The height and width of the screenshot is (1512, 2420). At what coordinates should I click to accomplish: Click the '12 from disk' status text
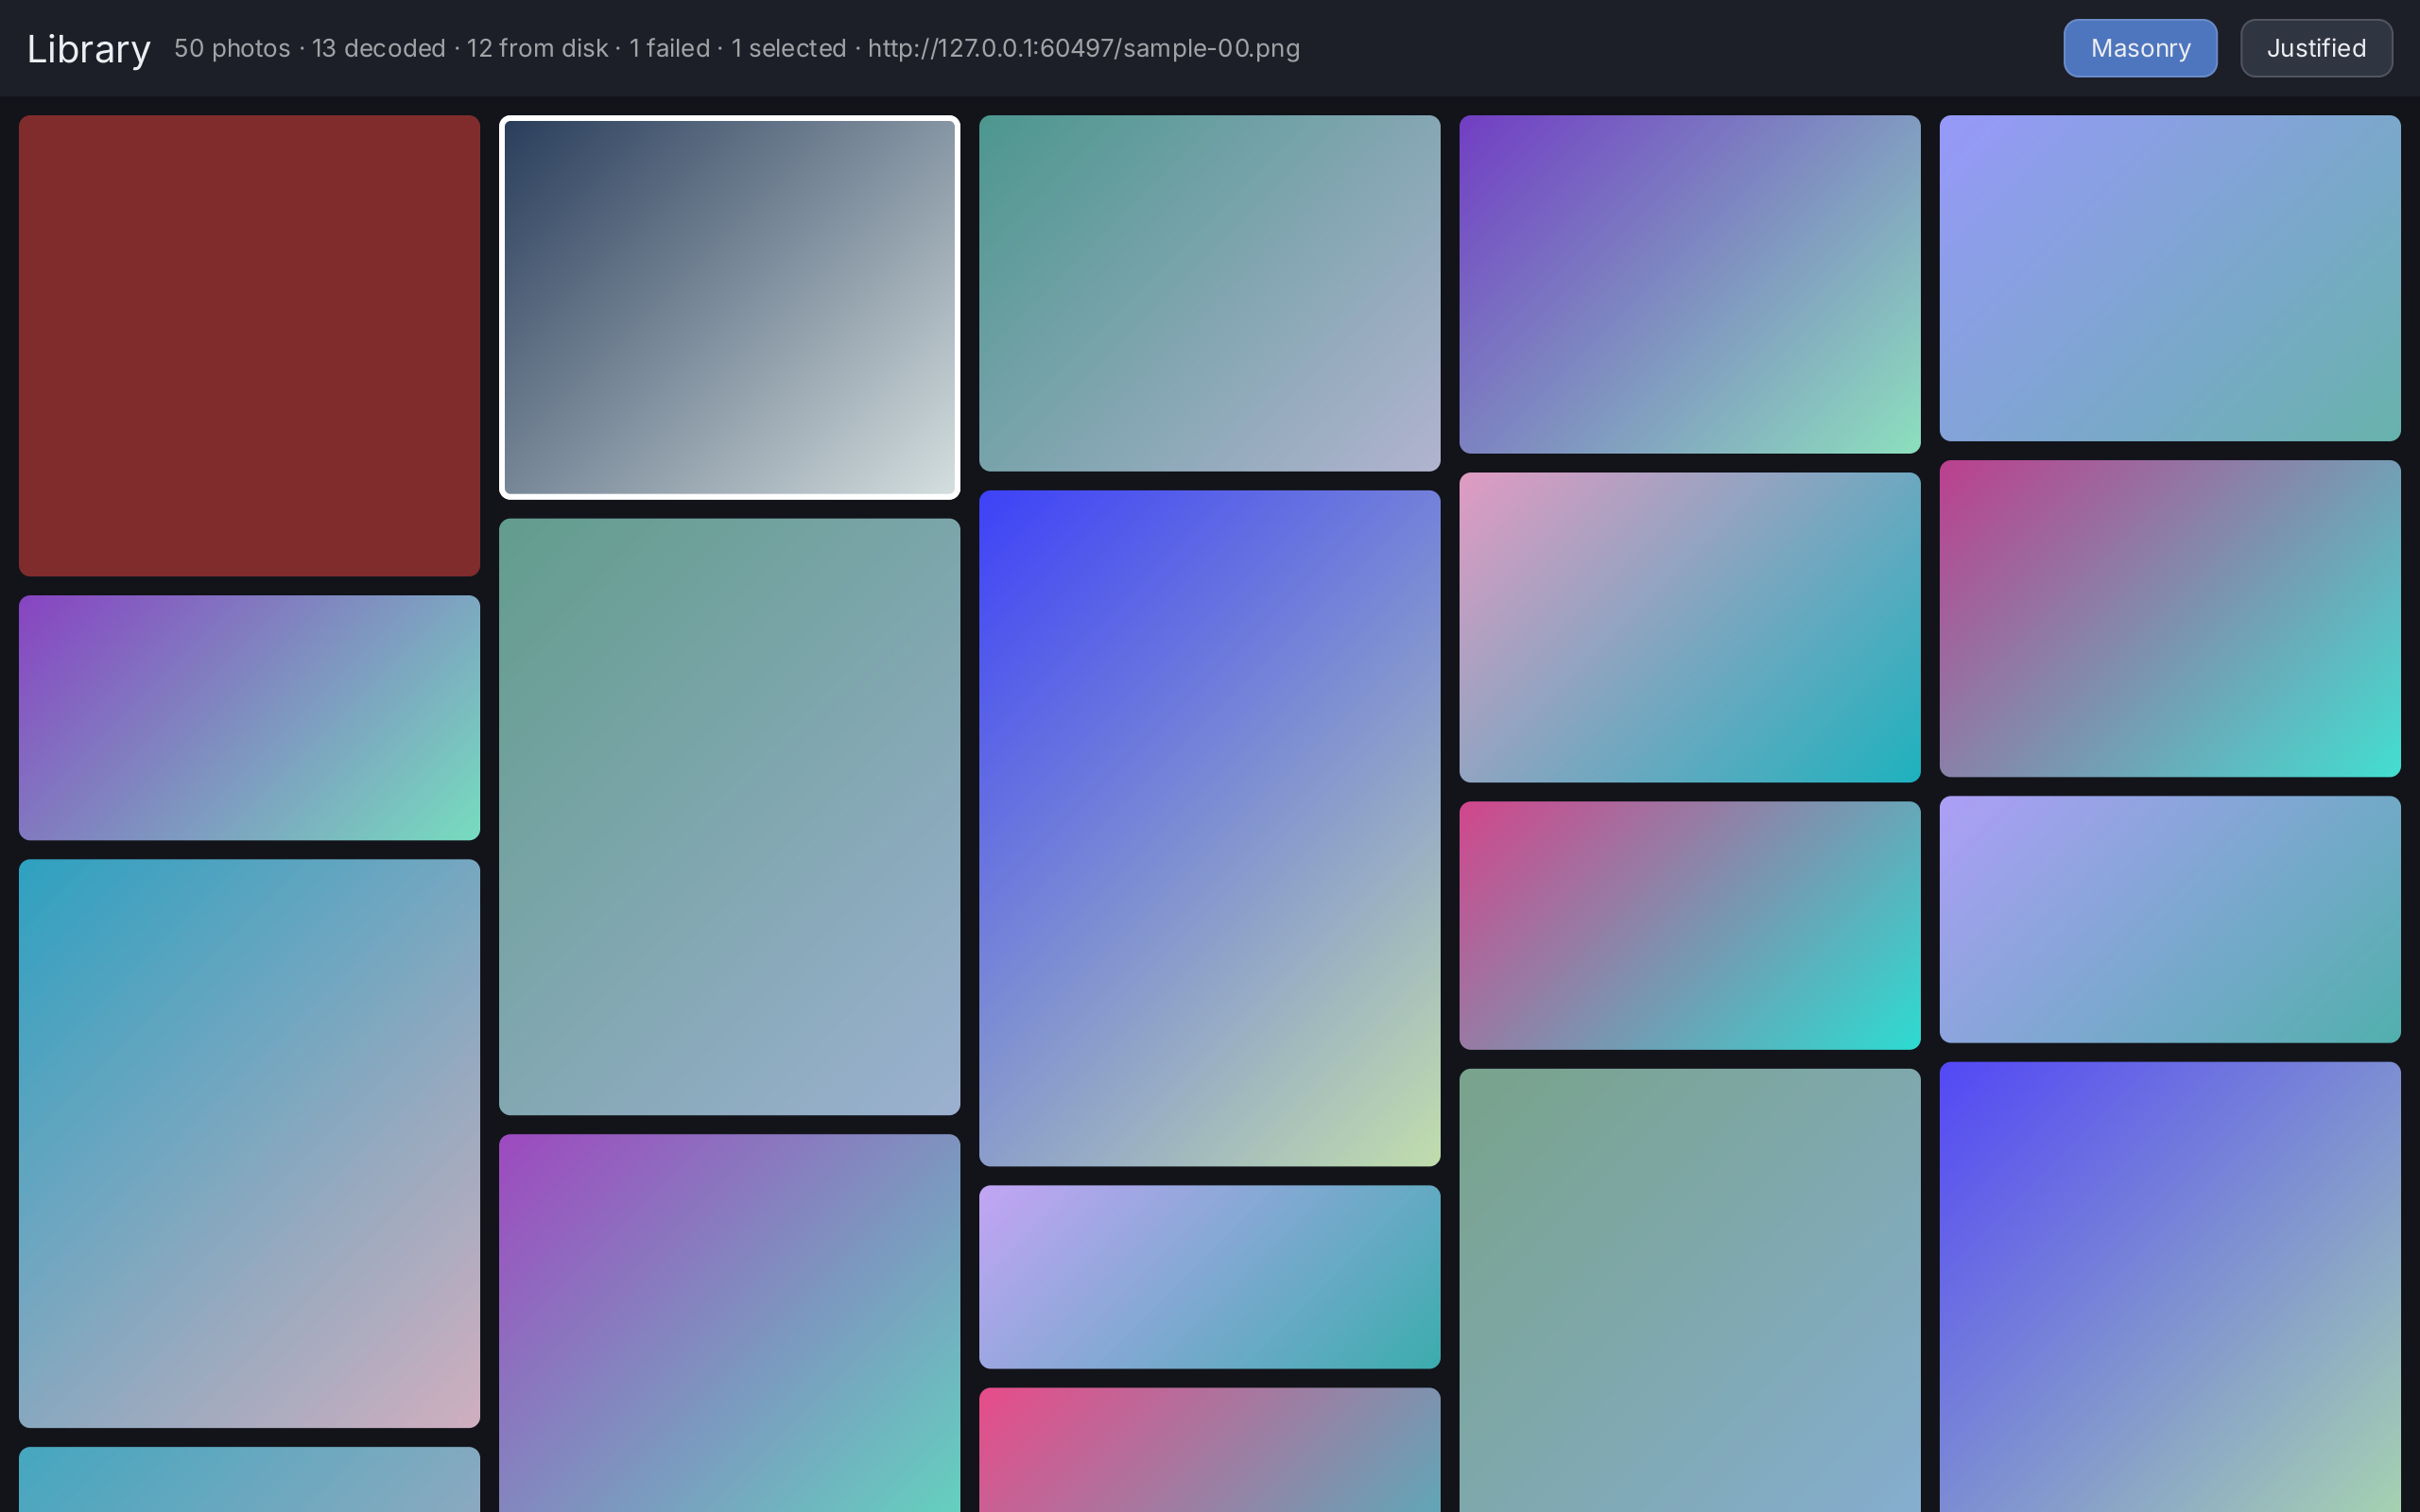537,48
